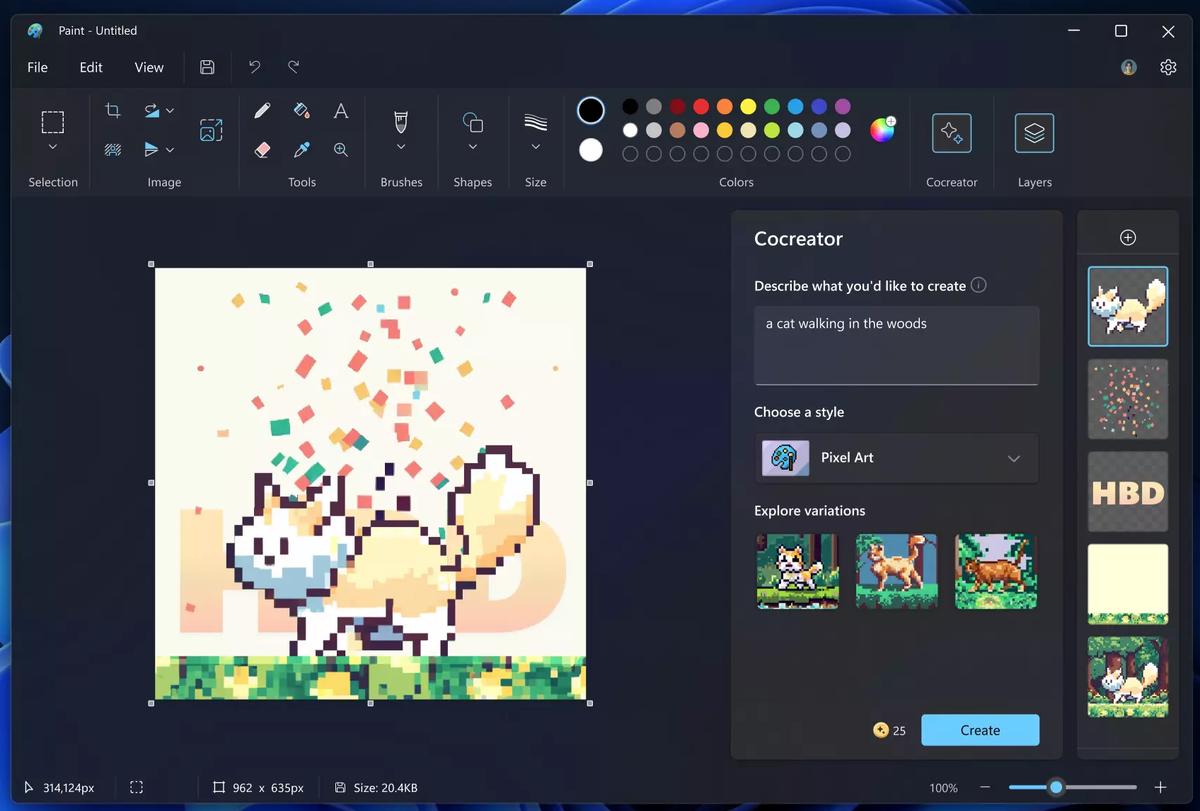The height and width of the screenshot is (811, 1200).
Task: Select the Color 2 white swatch
Action: point(591,150)
